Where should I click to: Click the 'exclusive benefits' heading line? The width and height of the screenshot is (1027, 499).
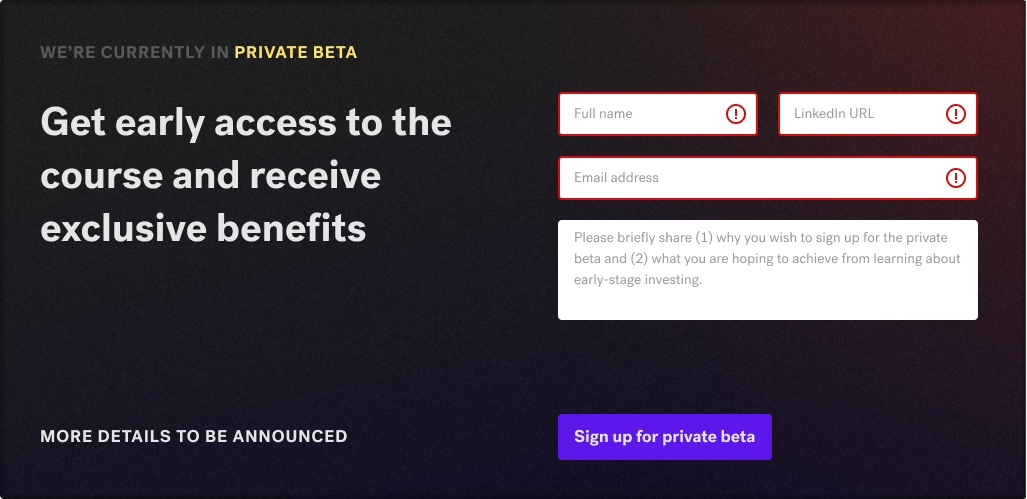click(203, 229)
